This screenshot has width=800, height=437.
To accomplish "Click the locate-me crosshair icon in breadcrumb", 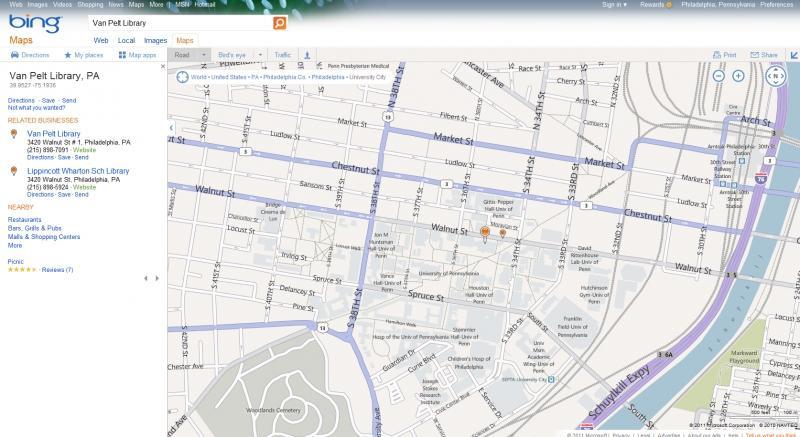I will (x=182, y=77).
